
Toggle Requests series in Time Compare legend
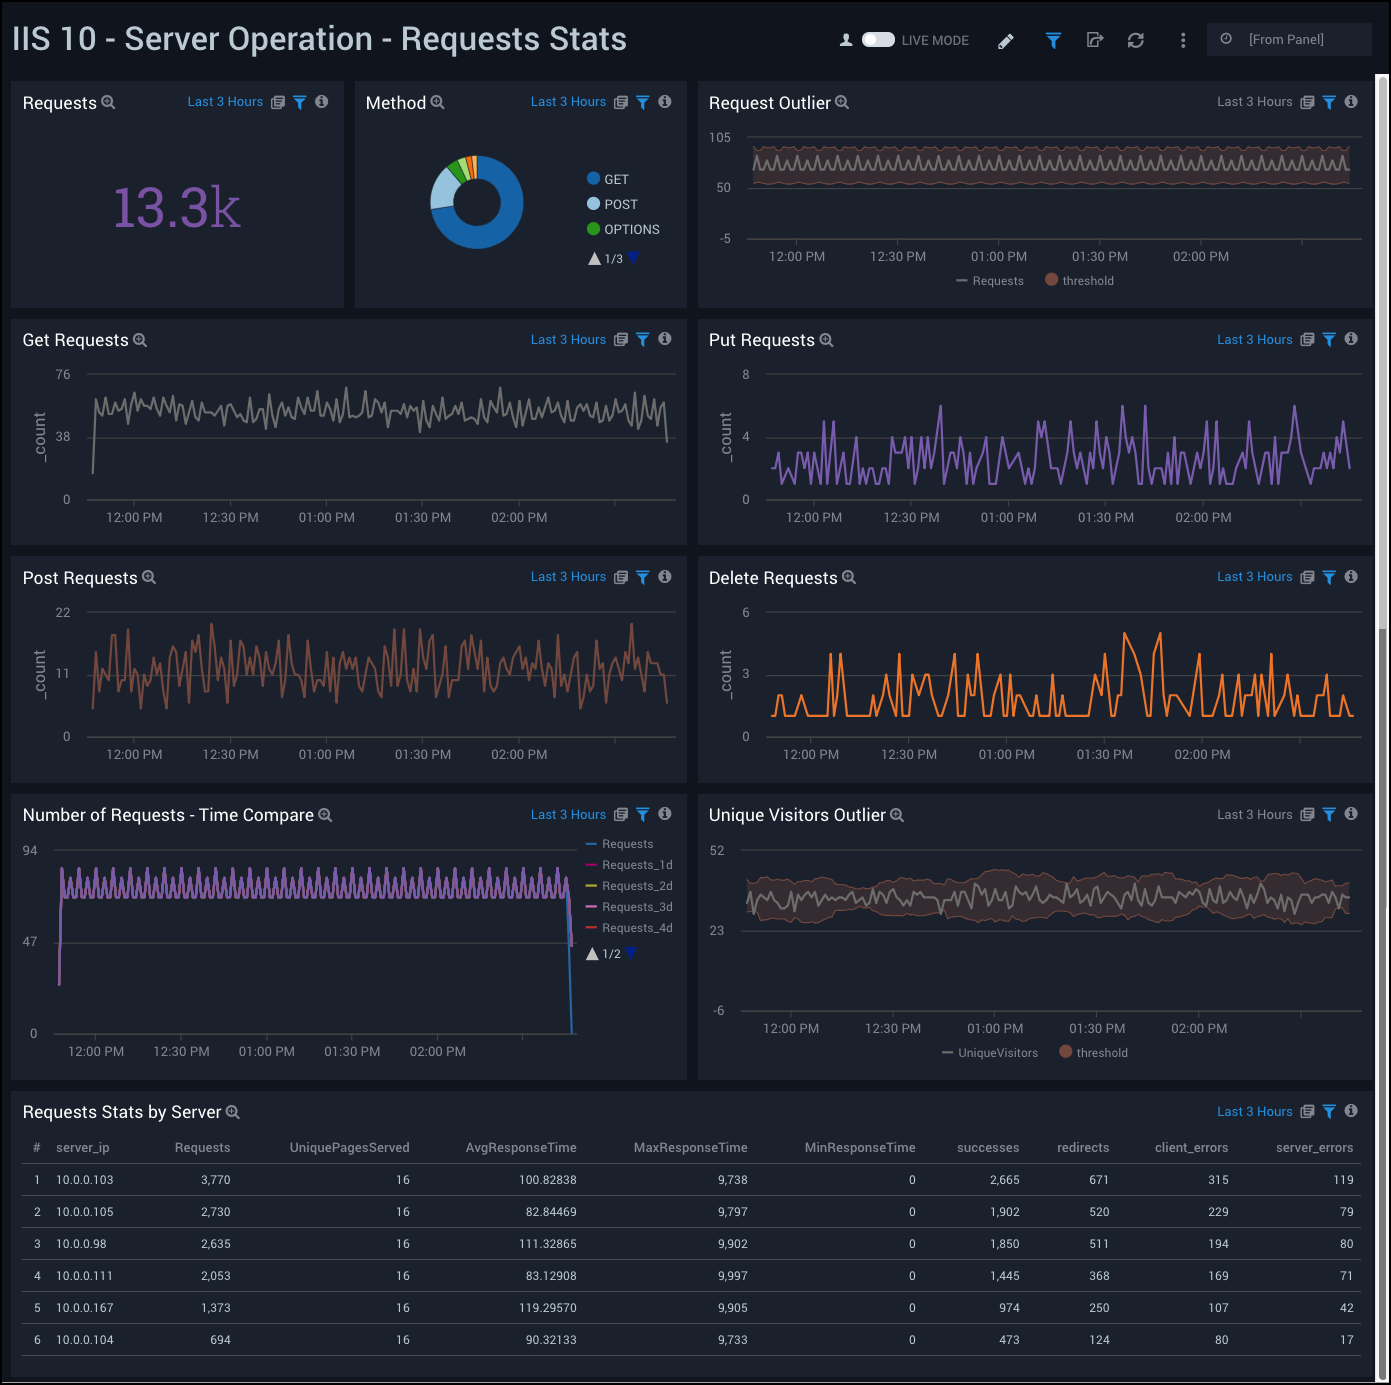pos(619,844)
